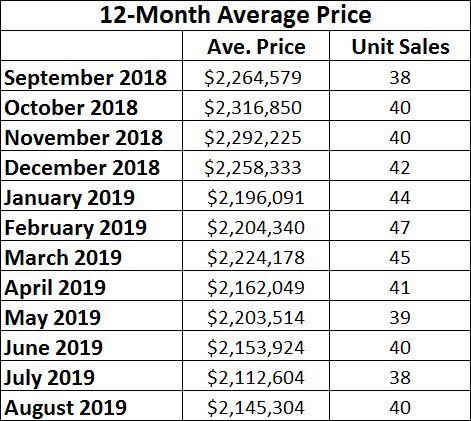Select the Unit Sales column header
The width and height of the screenshot is (471, 421).
click(x=400, y=46)
